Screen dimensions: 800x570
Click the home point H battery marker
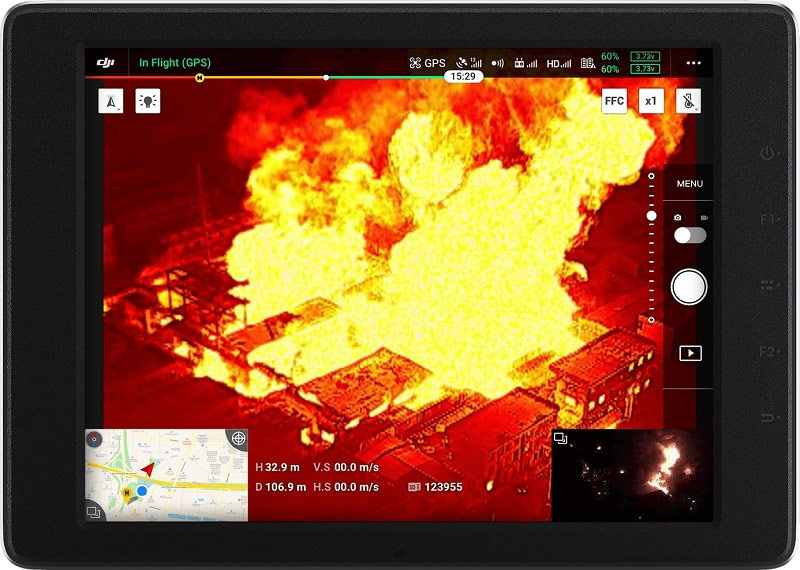tap(200, 78)
